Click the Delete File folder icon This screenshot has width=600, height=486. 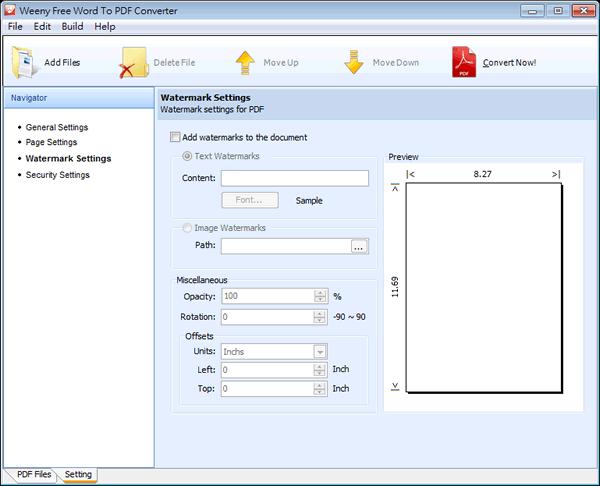[134, 63]
